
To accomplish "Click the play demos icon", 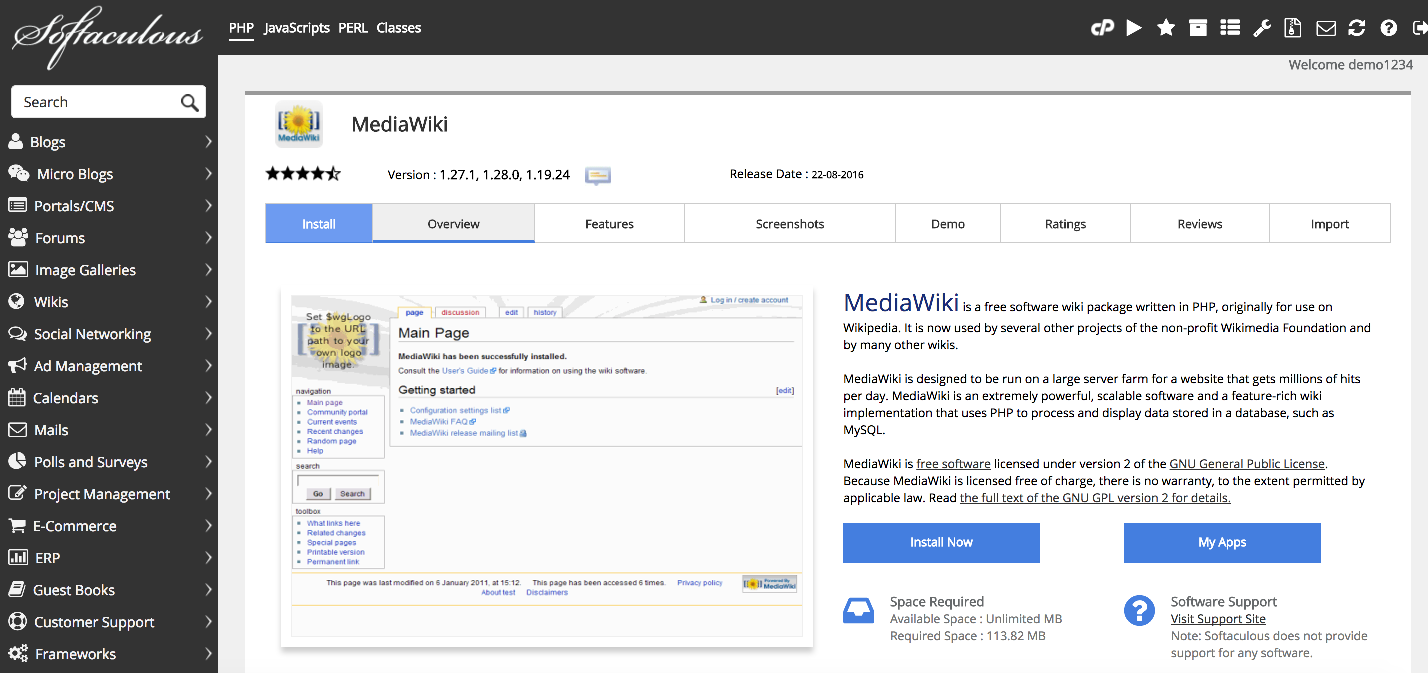I will (1134, 28).
